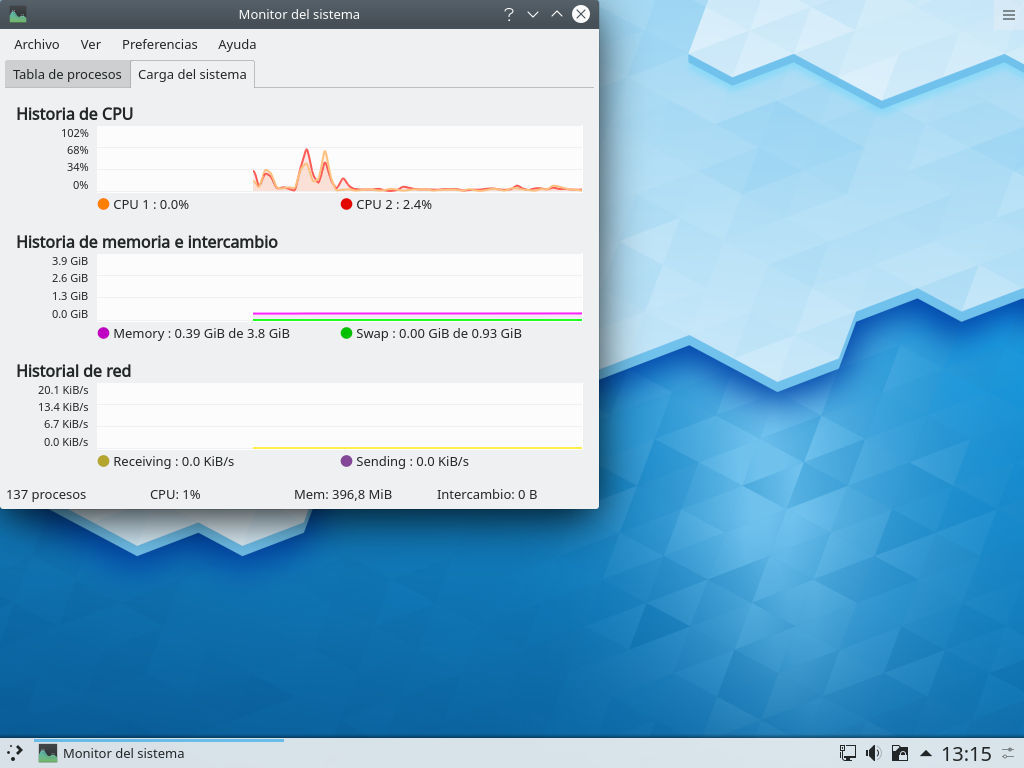1024x768 pixels.
Task: Open the Archivo menu
Action: 37,44
